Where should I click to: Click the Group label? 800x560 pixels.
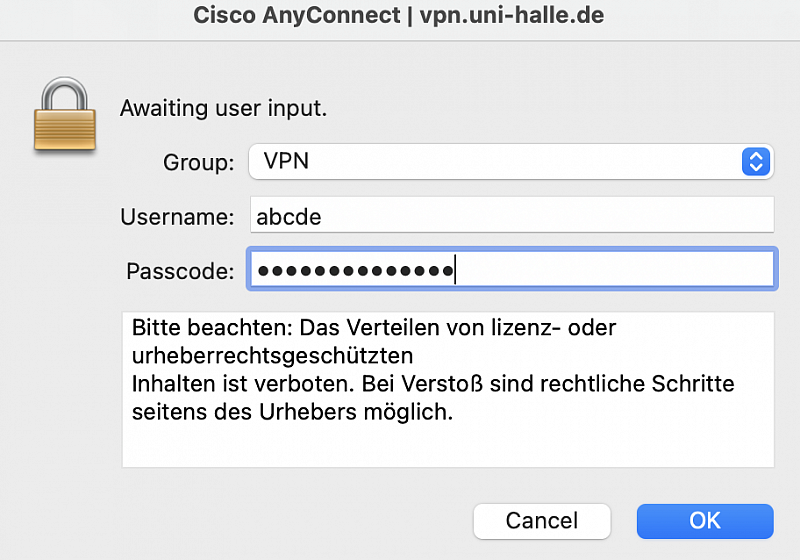pos(198,163)
